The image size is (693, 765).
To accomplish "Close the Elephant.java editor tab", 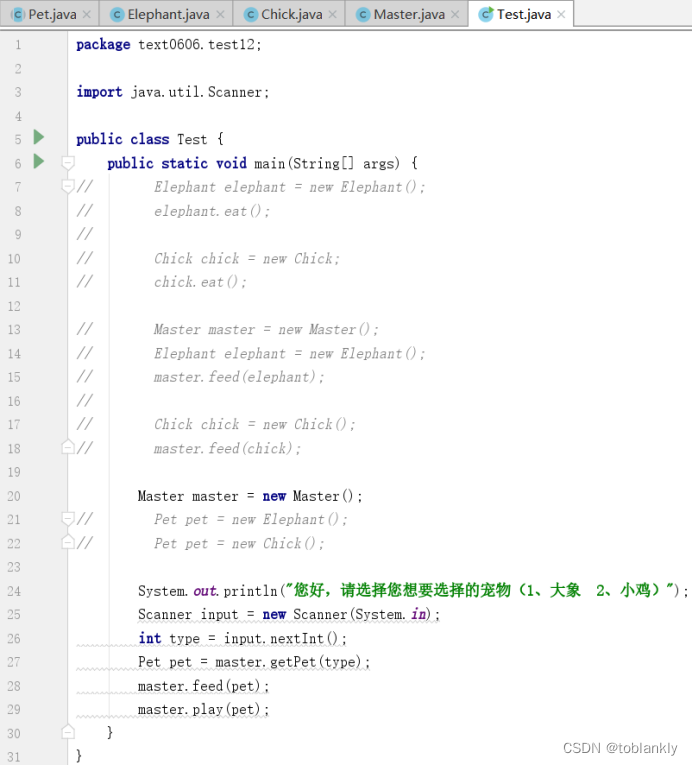I will 220,15.
